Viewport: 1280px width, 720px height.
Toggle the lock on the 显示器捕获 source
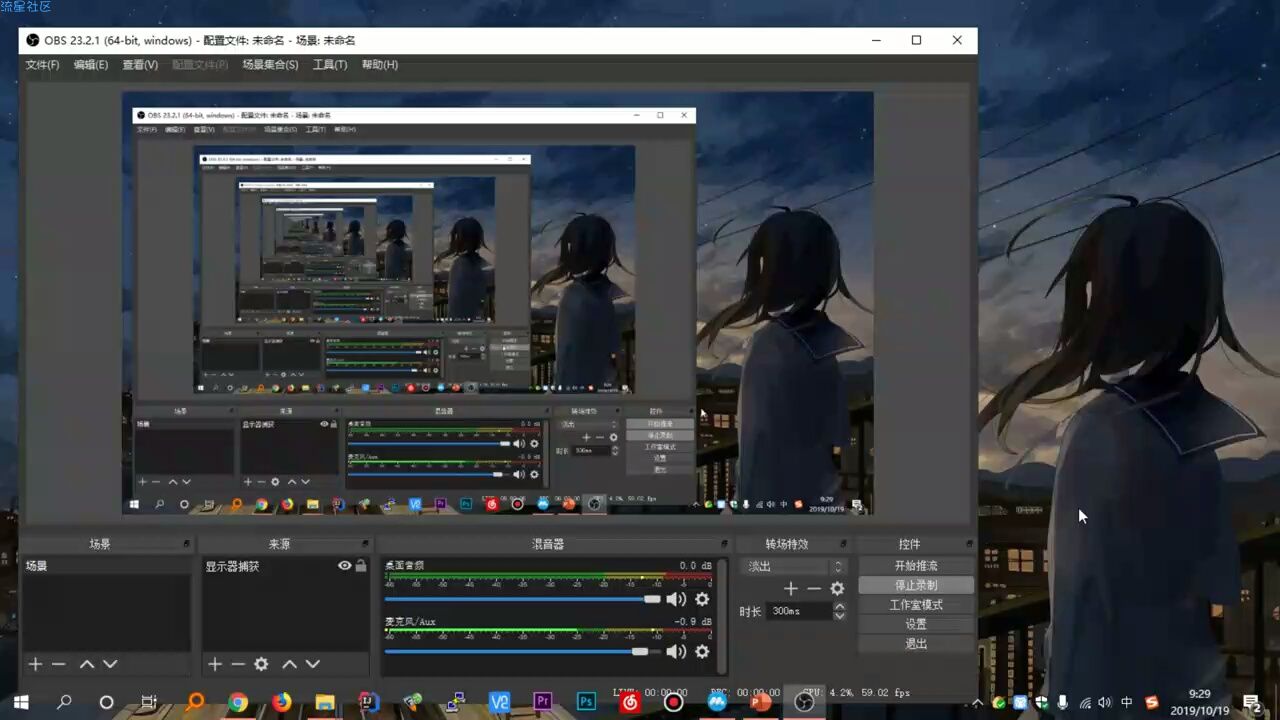pyautogui.click(x=361, y=566)
